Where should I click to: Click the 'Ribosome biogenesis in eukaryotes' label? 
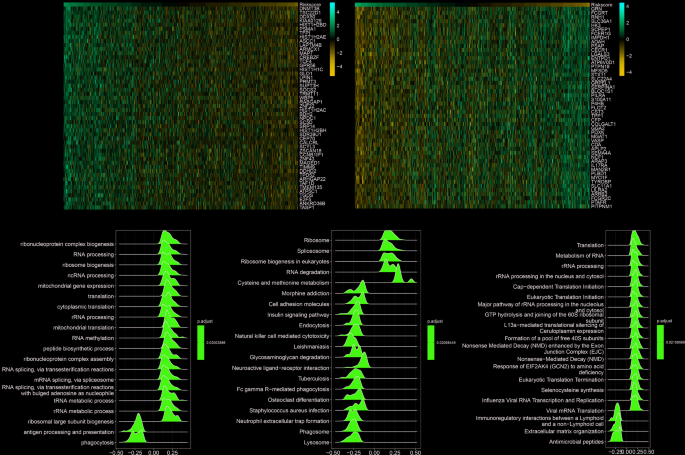pyautogui.click(x=285, y=262)
